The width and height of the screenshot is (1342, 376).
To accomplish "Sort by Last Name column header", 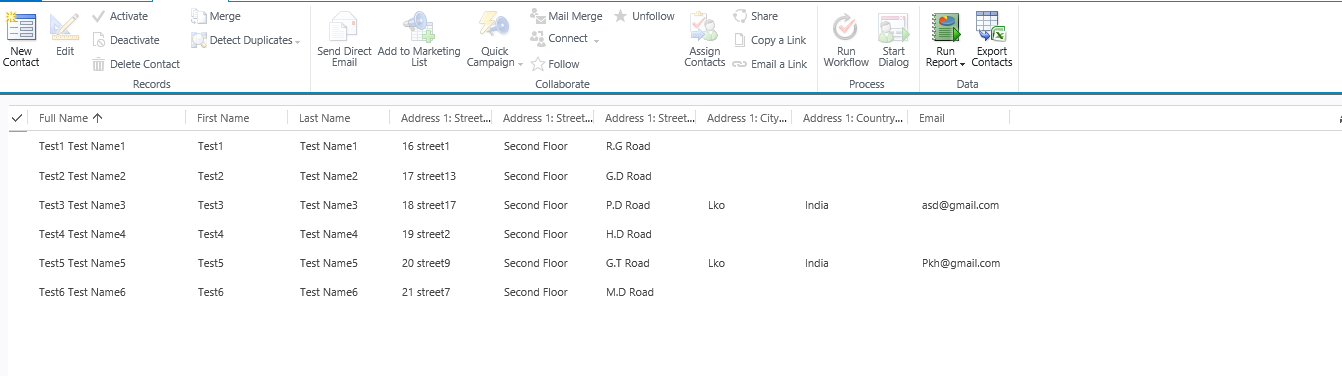I will pos(325,118).
